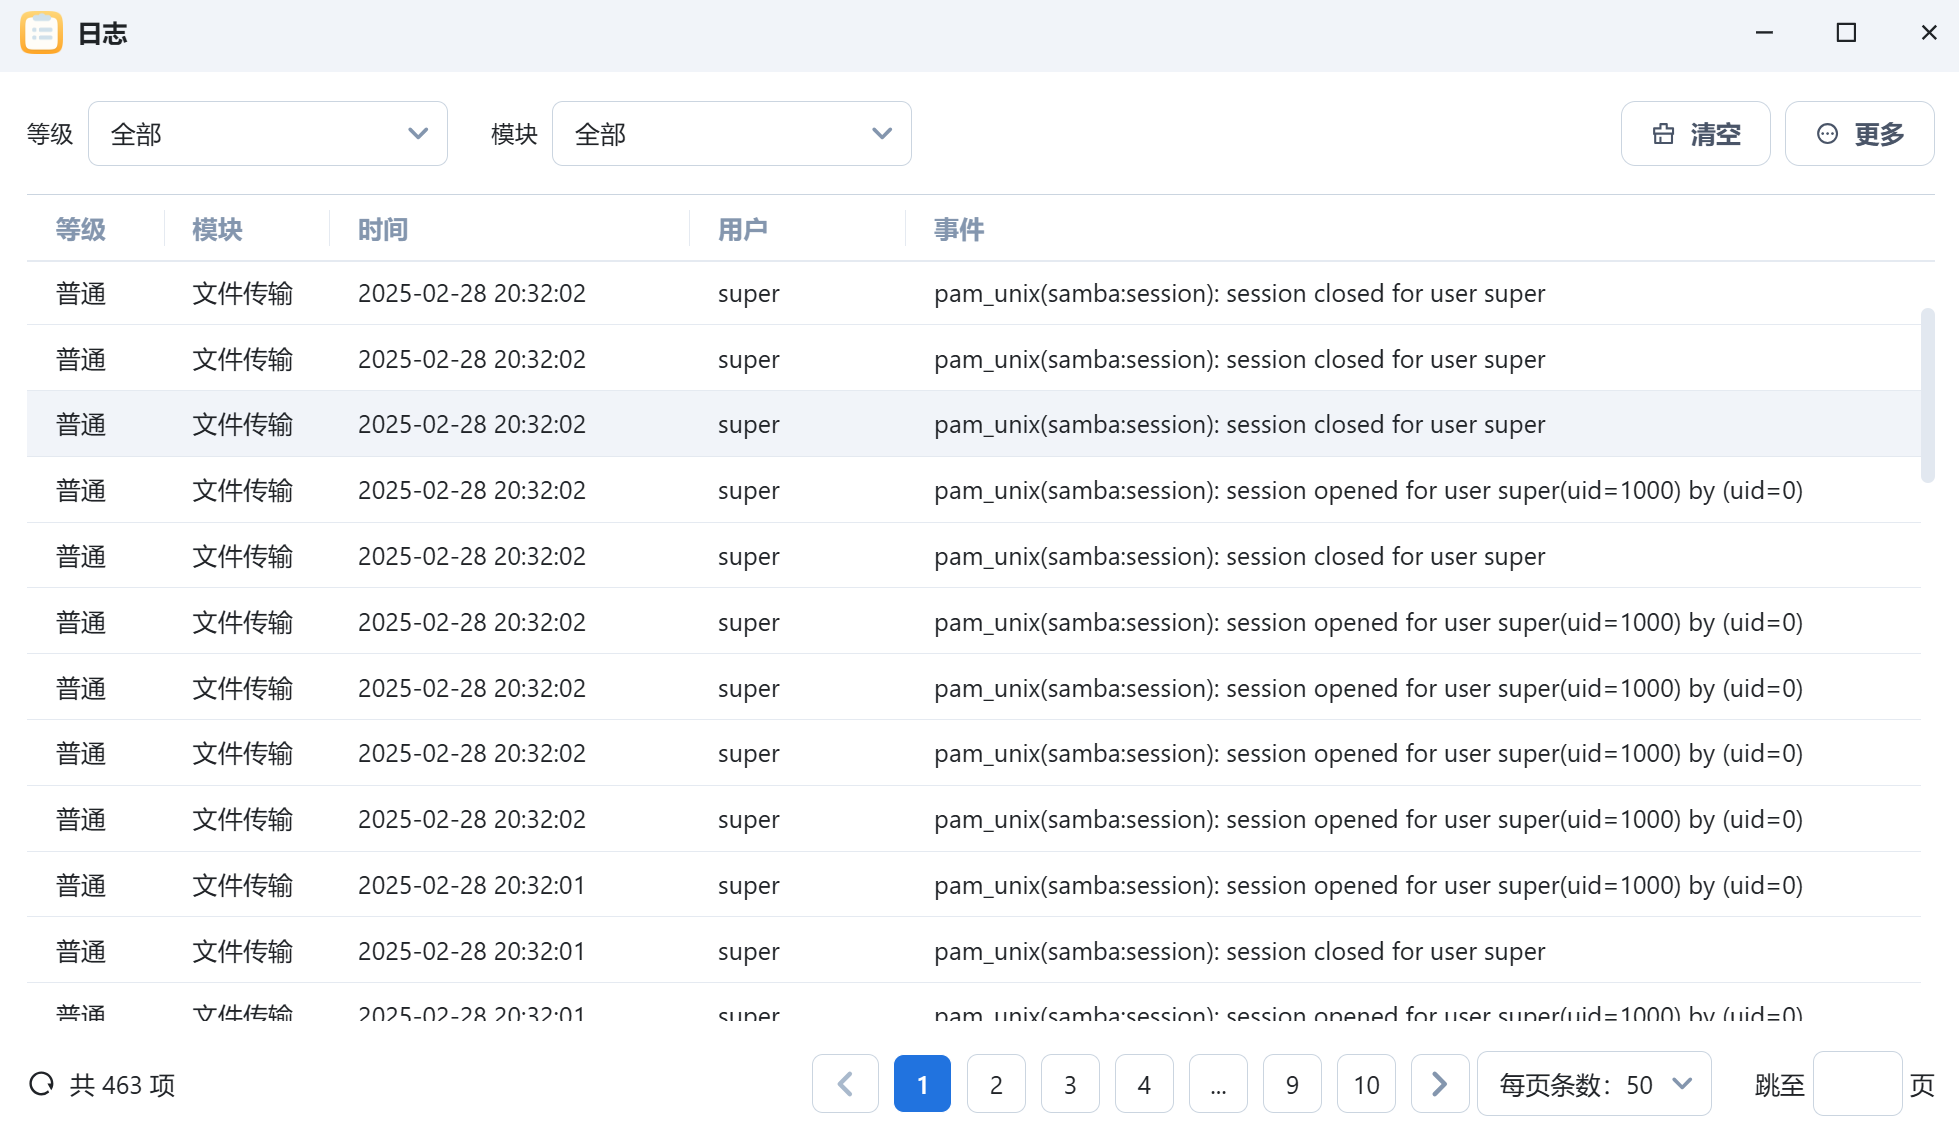Select the first log row's session closed event
Image resolution: width=1959 pixels, height=1129 pixels.
point(1239,293)
